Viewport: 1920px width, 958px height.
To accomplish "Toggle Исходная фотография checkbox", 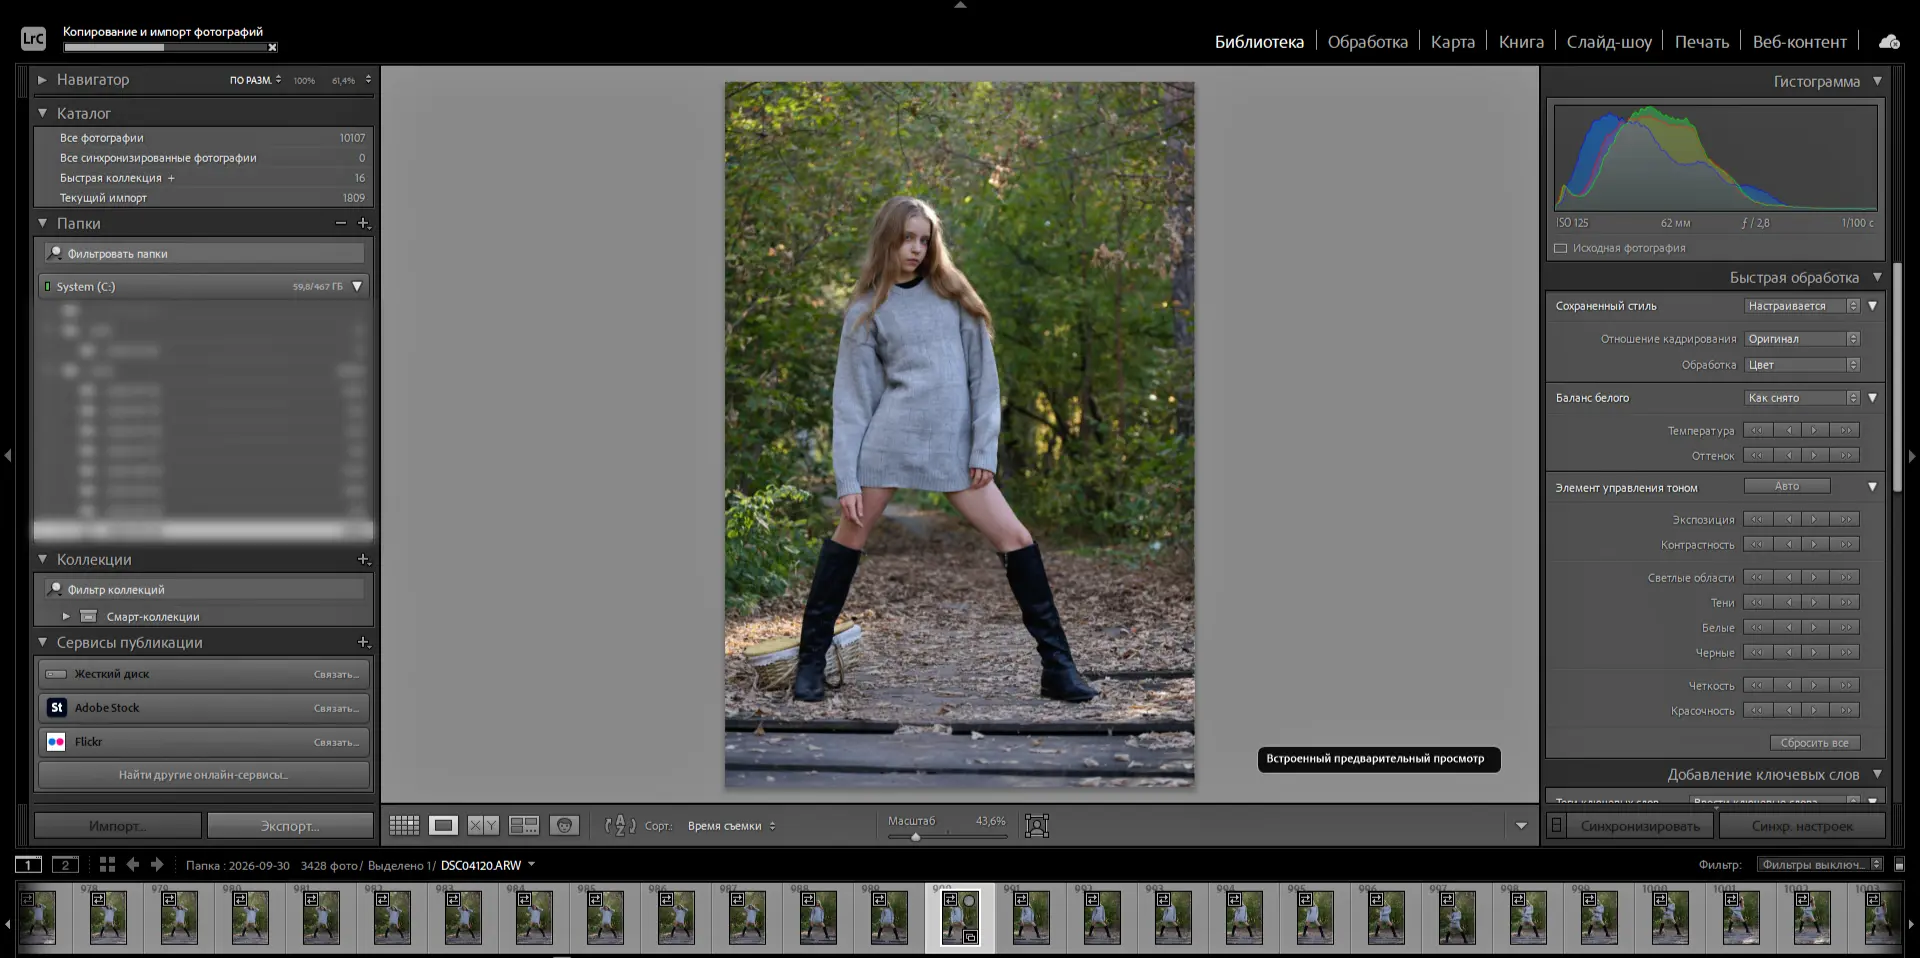I will (x=1561, y=248).
